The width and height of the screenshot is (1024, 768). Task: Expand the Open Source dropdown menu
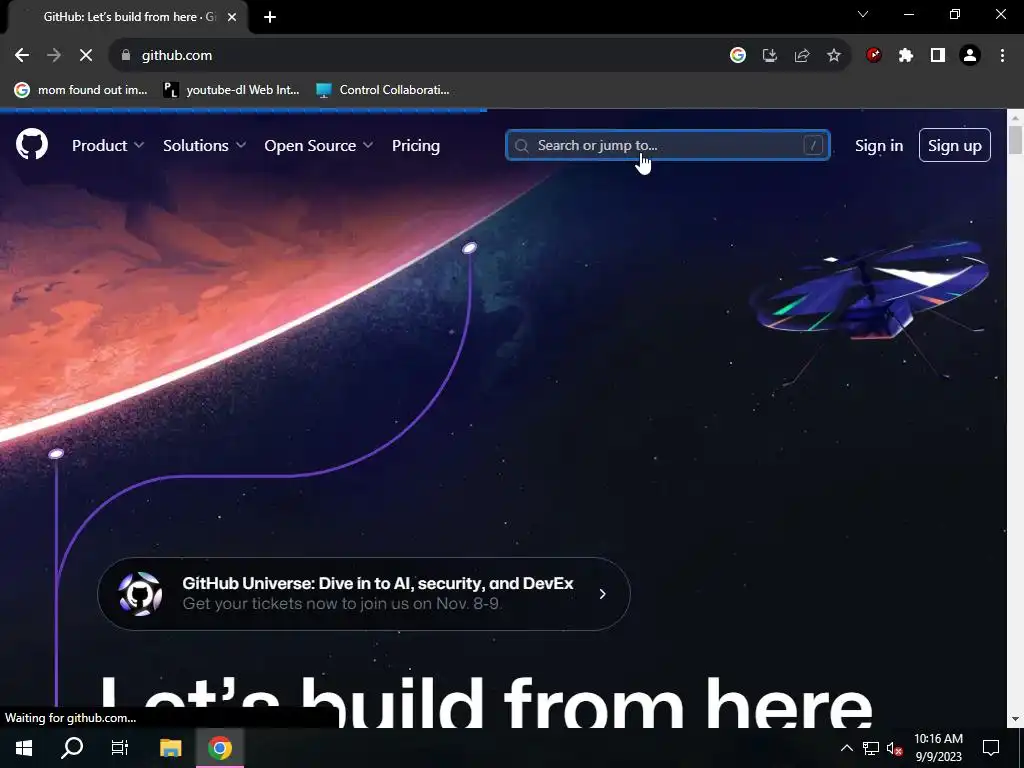click(319, 146)
